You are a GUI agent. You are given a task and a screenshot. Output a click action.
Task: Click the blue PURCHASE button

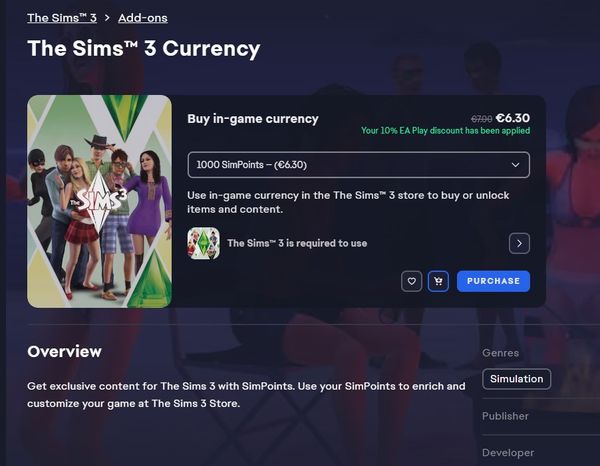click(493, 281)
